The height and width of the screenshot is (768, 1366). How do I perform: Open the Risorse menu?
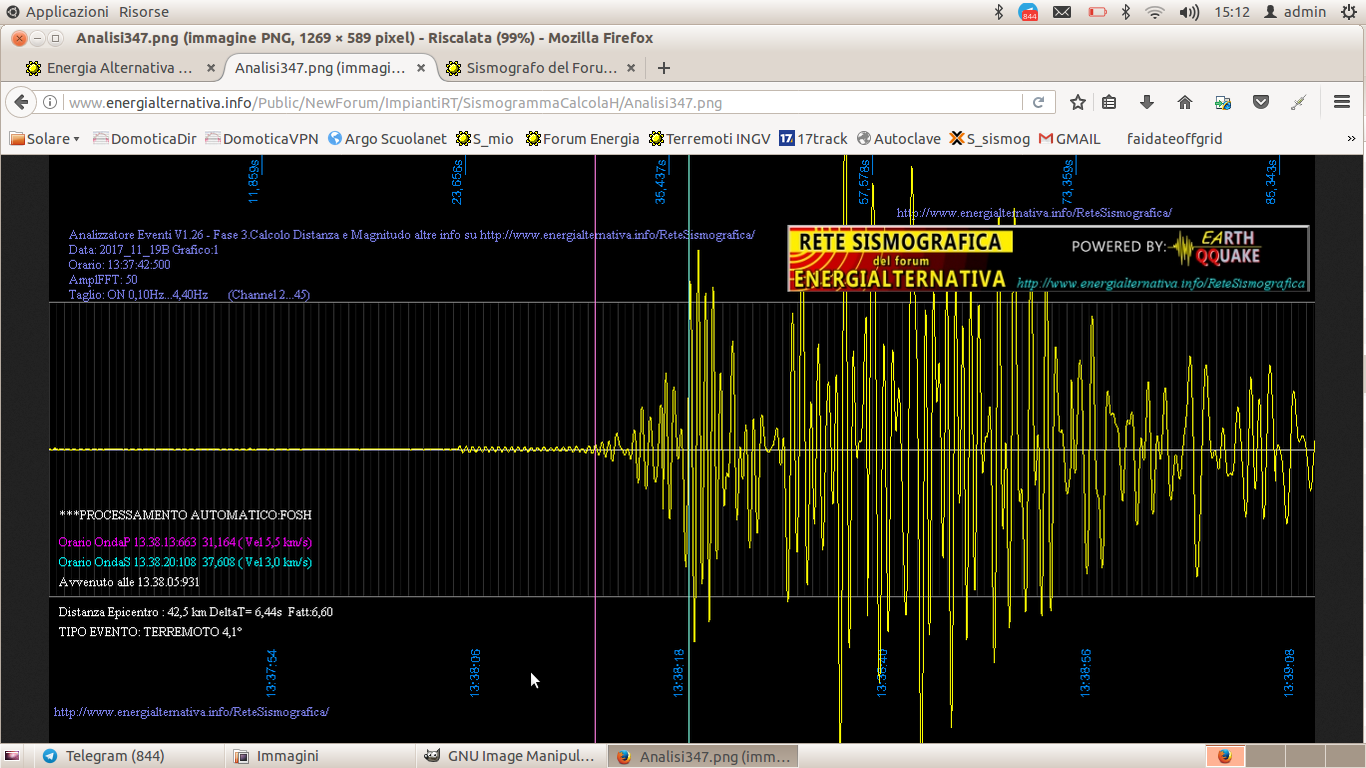pos(144,12)
